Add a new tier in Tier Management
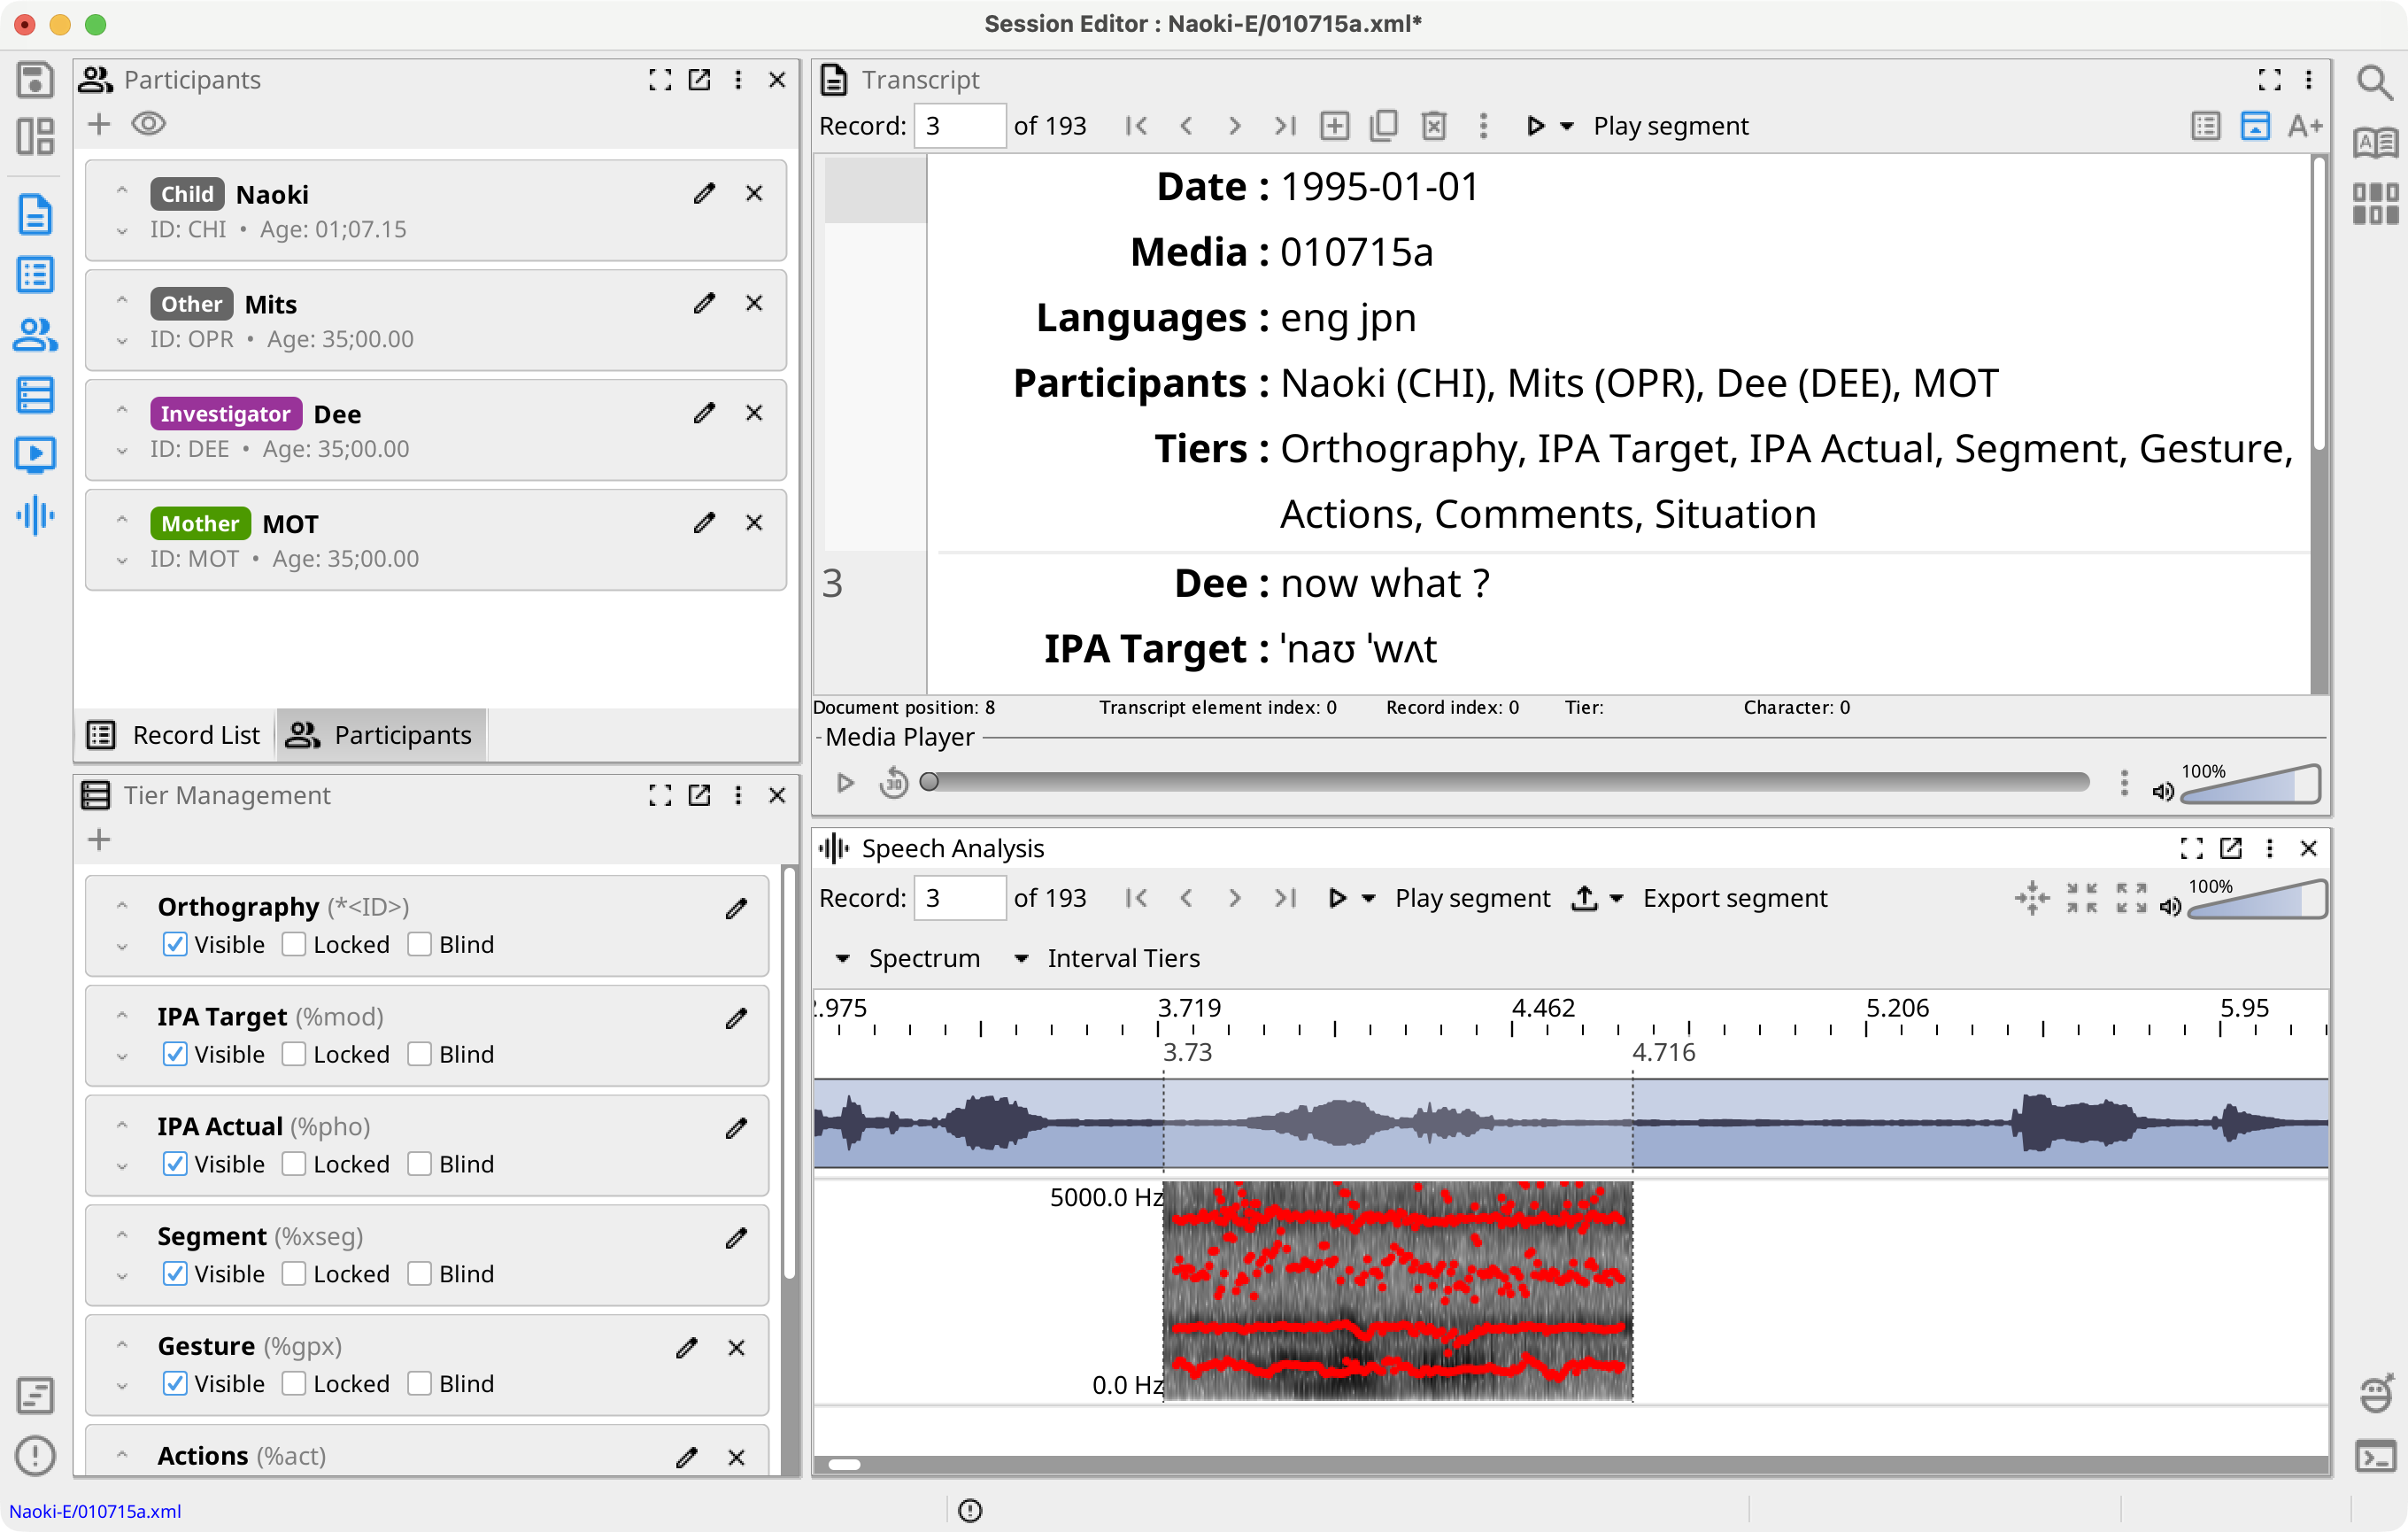 click(99, 840)
